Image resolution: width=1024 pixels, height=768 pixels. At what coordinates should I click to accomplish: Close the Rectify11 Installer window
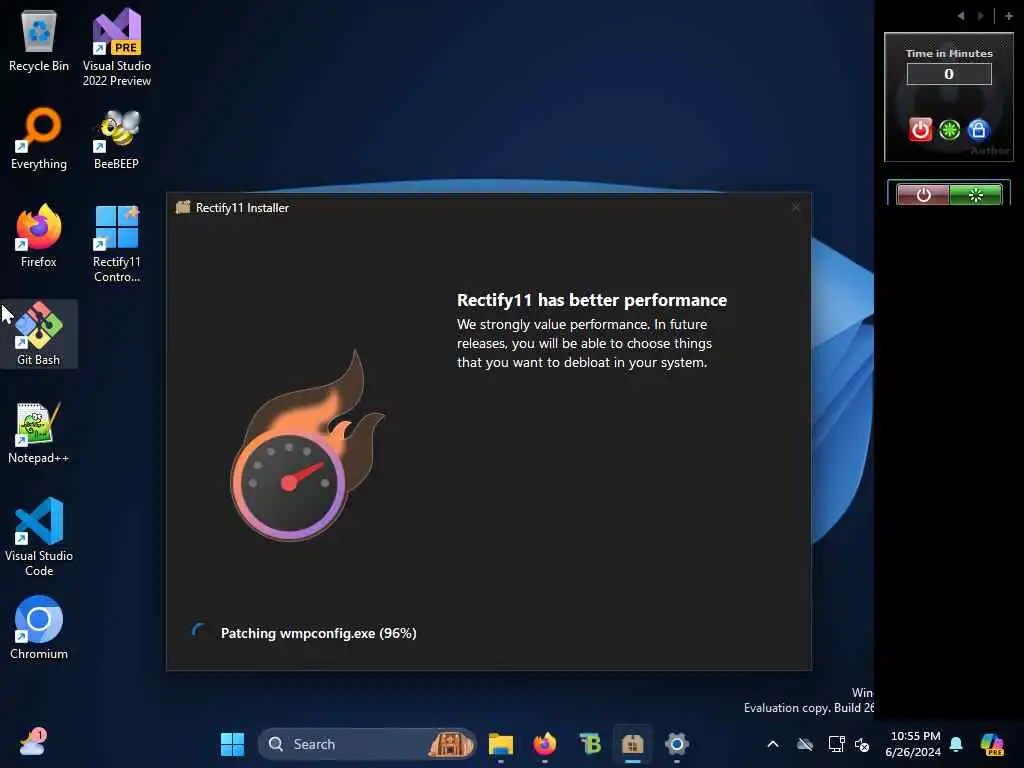[795, 208]
